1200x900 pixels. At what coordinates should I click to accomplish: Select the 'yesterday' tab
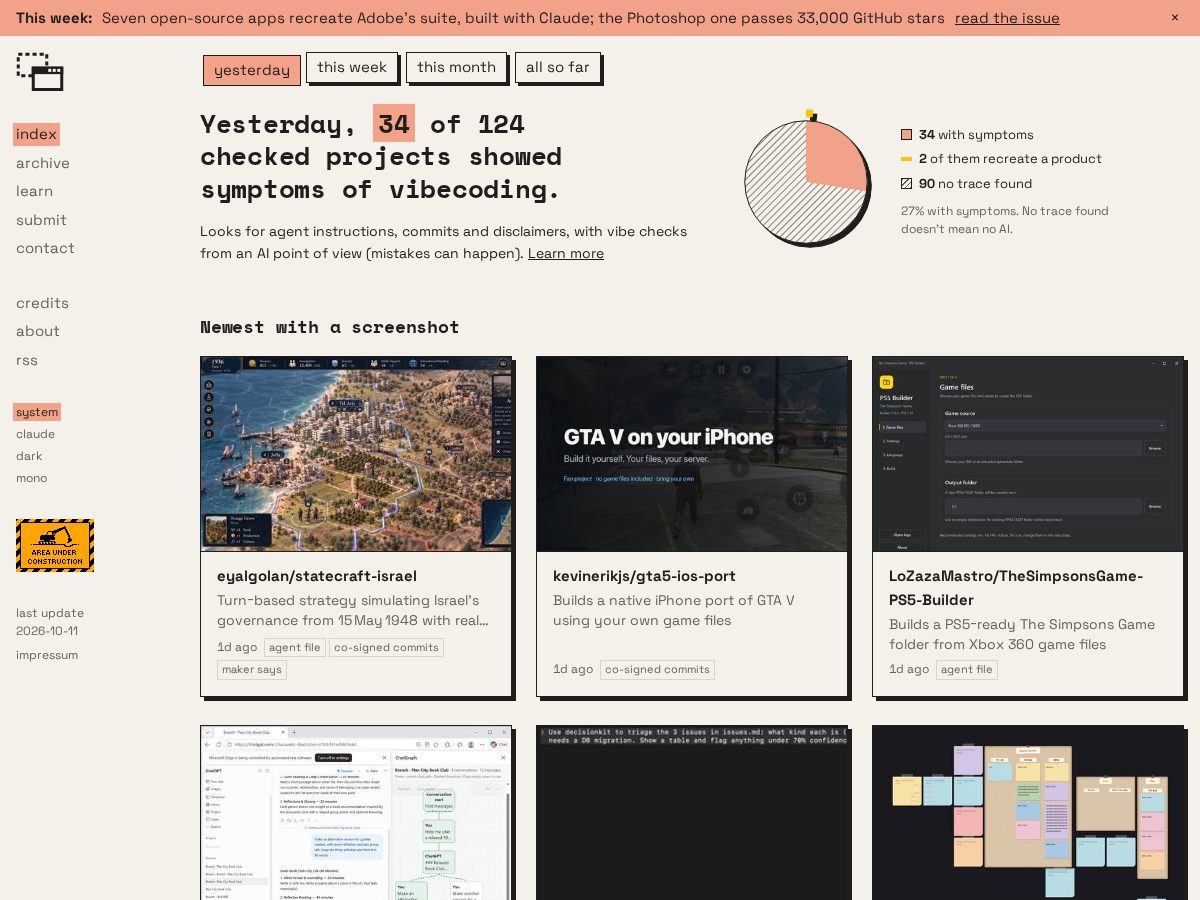pyautogui.click(x=252, y=70)
